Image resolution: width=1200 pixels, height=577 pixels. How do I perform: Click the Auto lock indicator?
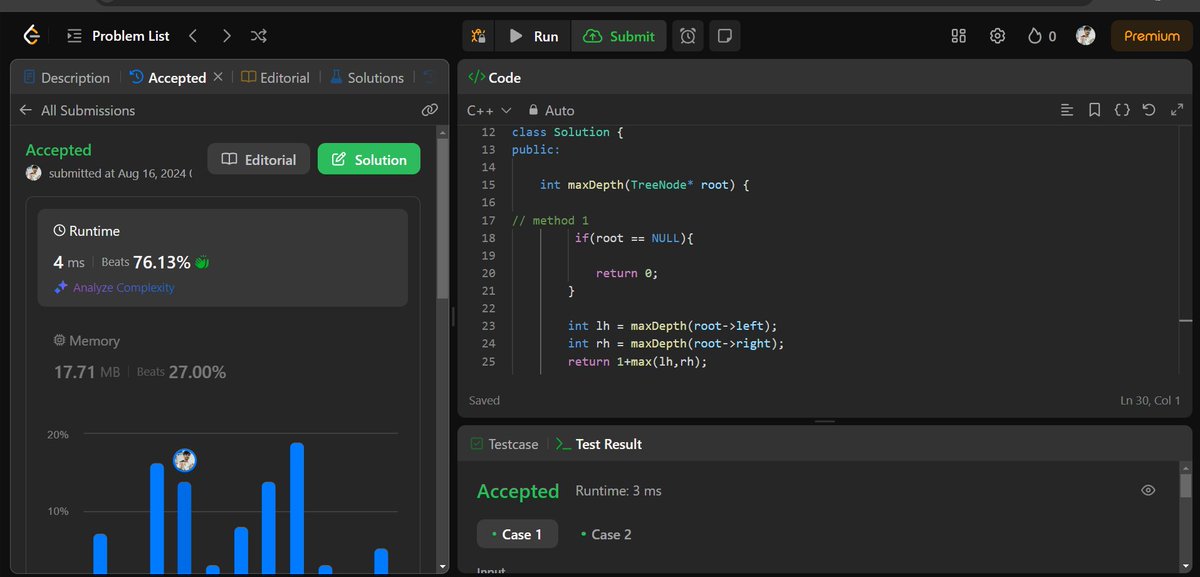(552, 110)
